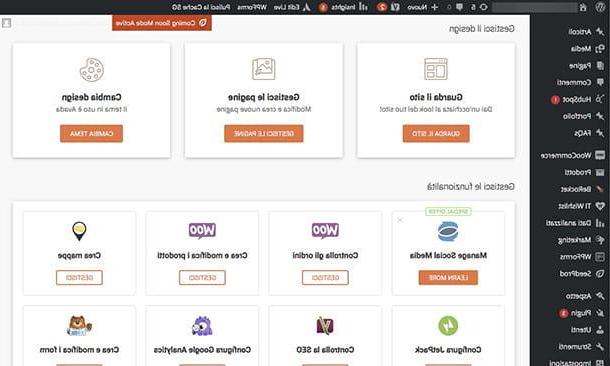Open Aspetto in the sidebar
The height and width of the screenshot is (366, 610).
coord(585,296)
